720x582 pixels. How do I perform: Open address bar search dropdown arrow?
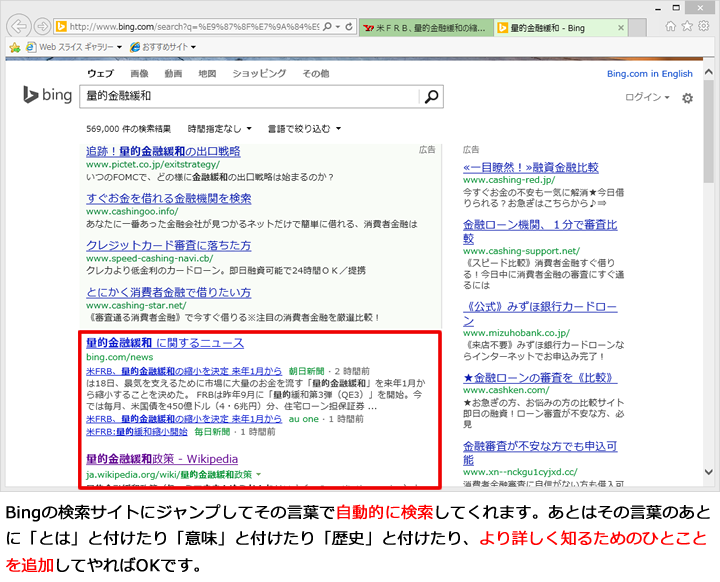pos(338,27)
